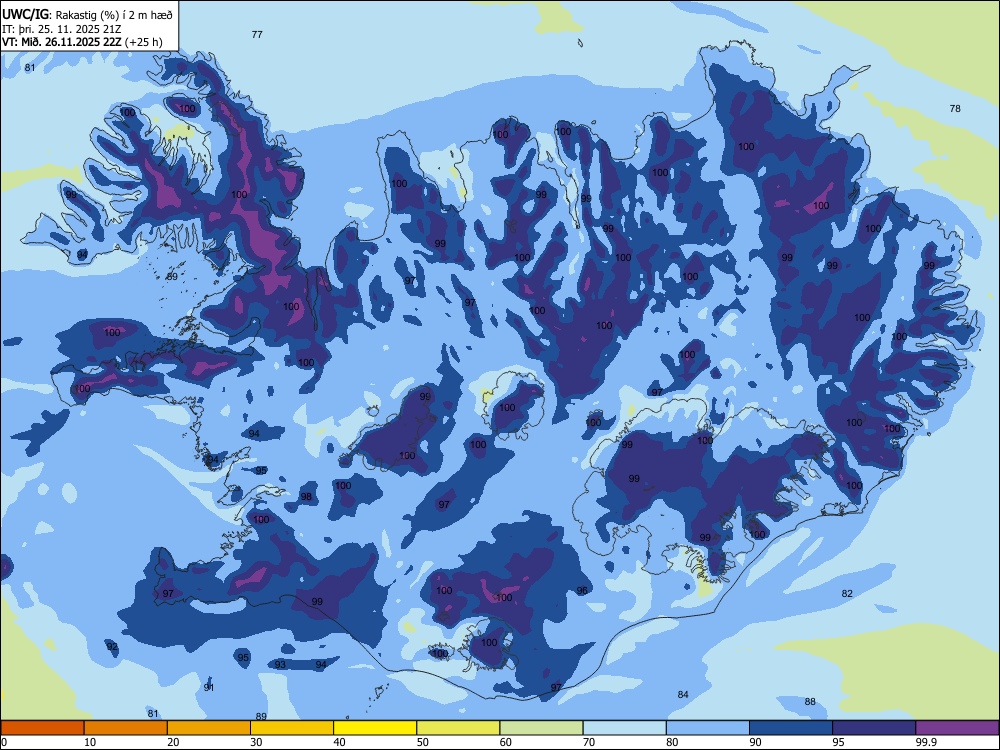Click the '82' humidity value off the southeast coast
Screen dimensions: 1000x750
click(x=847, y=593)
